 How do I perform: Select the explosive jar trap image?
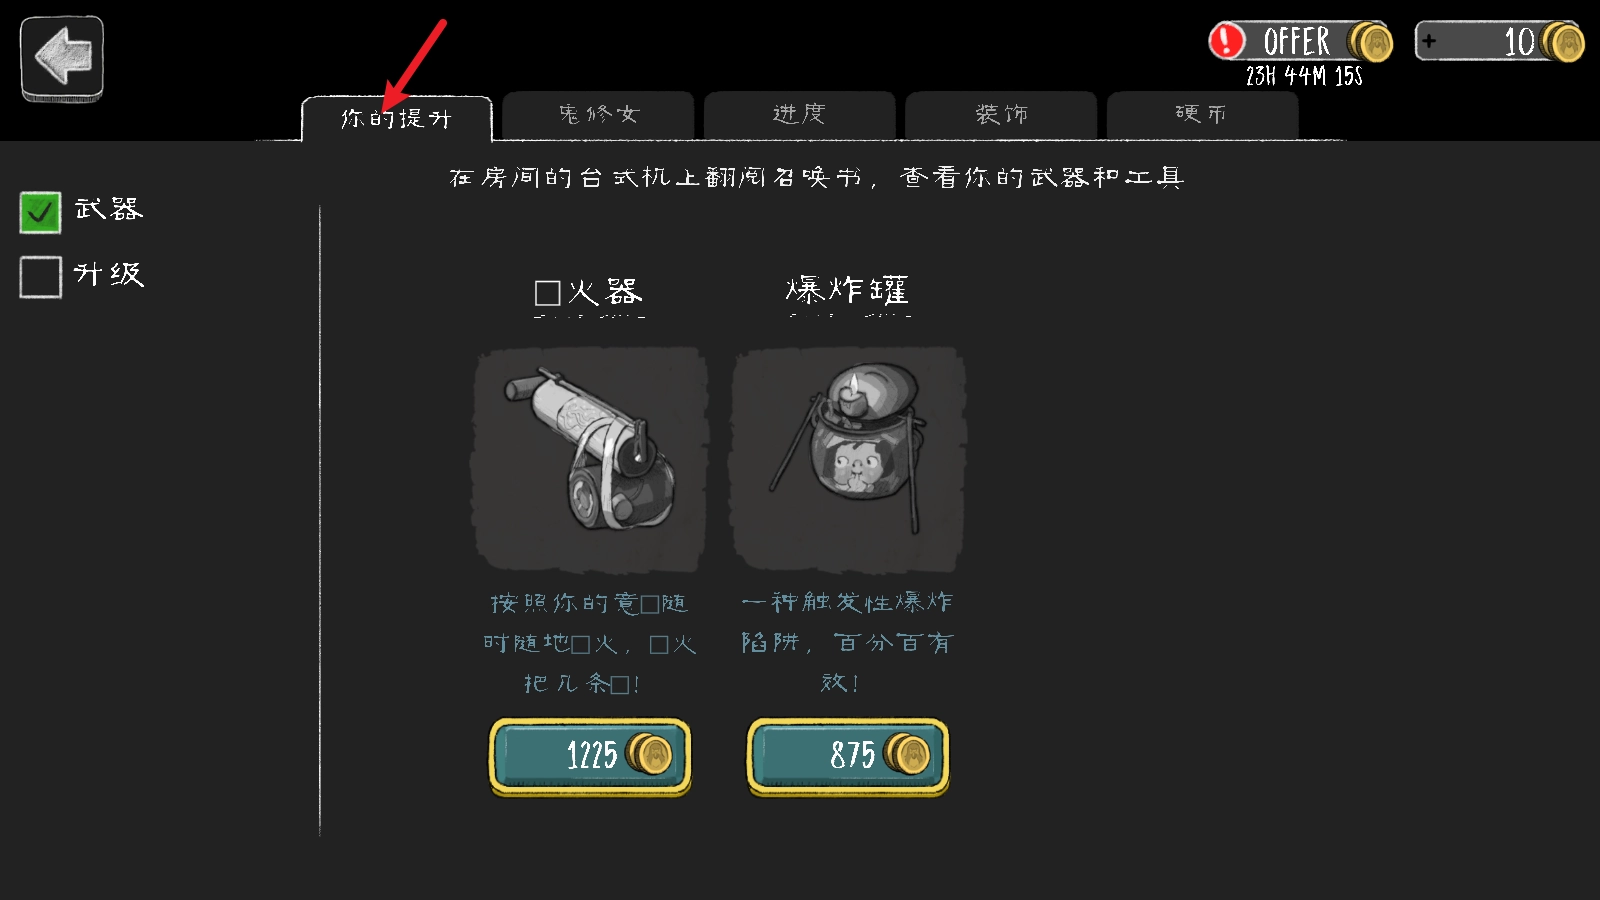coord(848,458)
